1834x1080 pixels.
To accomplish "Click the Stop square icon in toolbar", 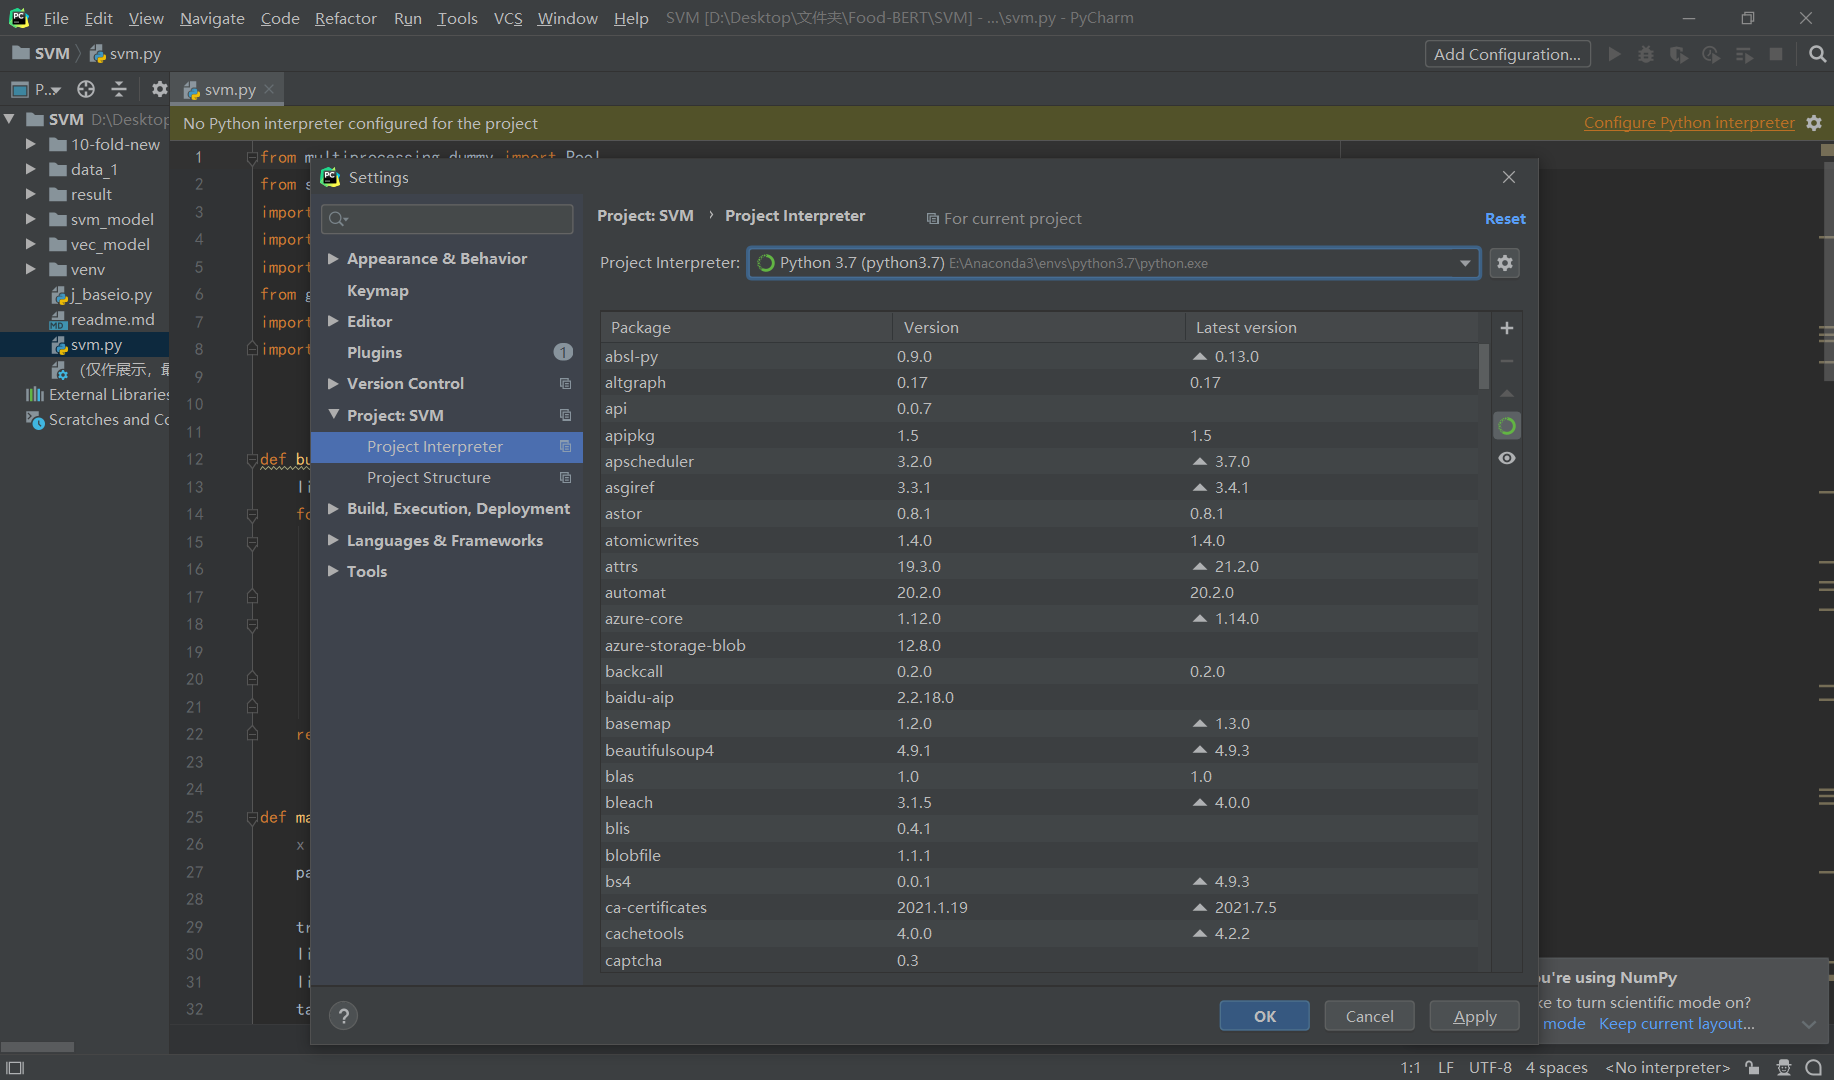I will (x=1776, y=54).
